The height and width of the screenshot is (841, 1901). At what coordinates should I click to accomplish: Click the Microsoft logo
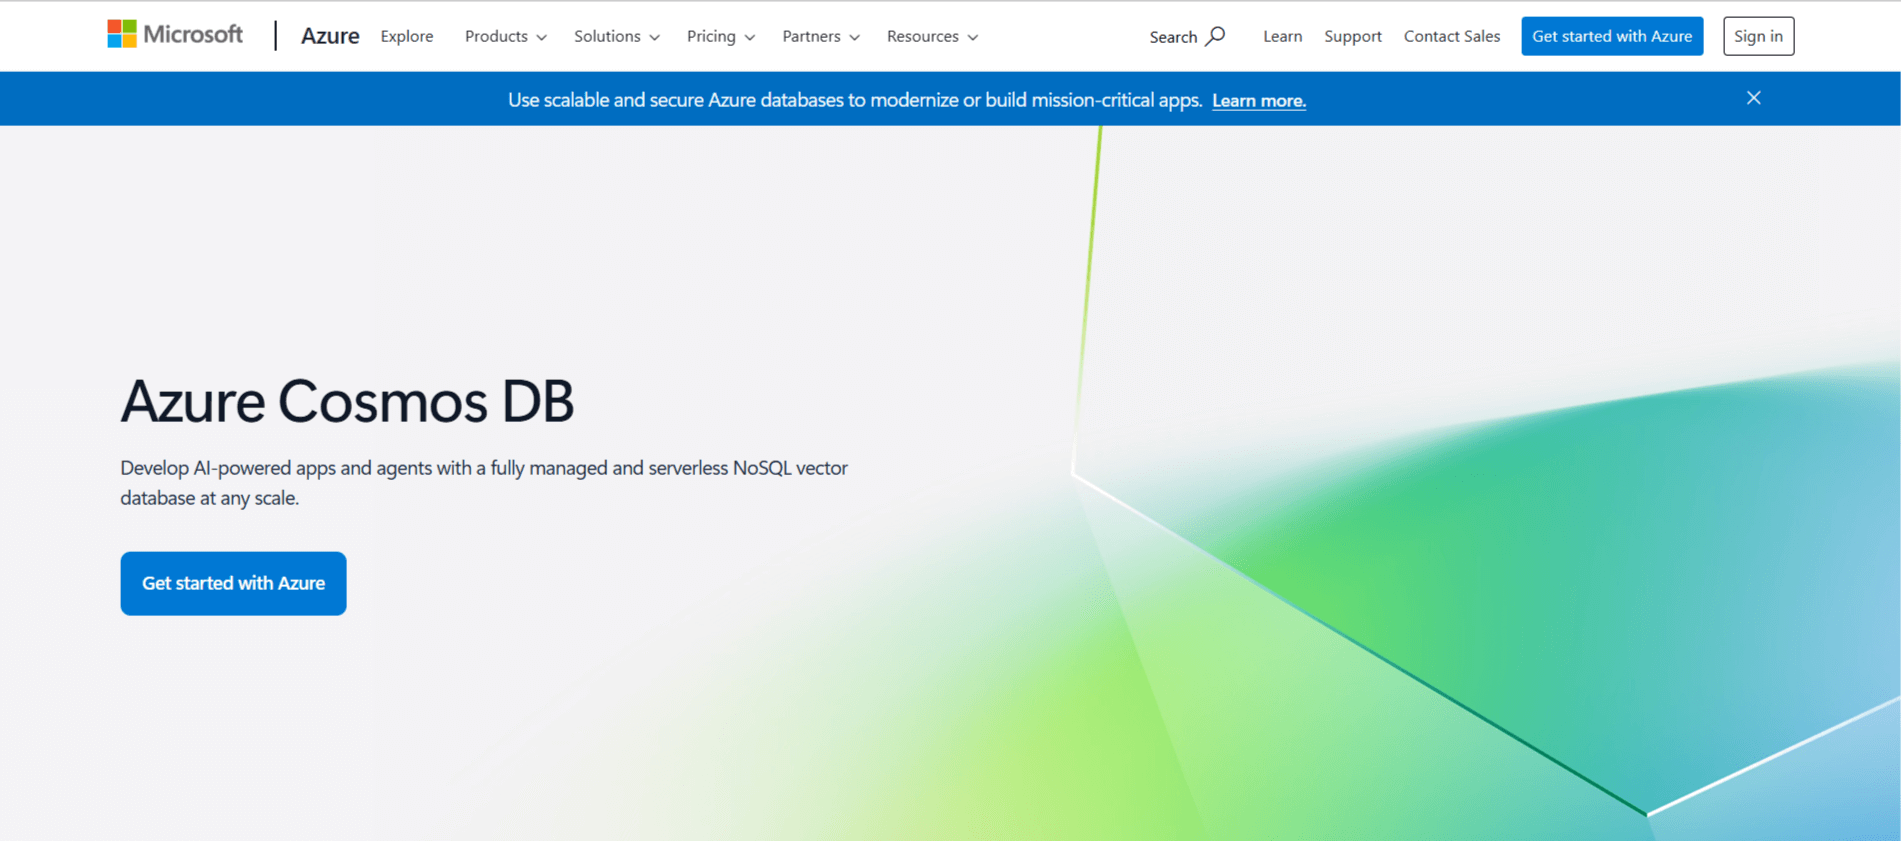point(175,35)
